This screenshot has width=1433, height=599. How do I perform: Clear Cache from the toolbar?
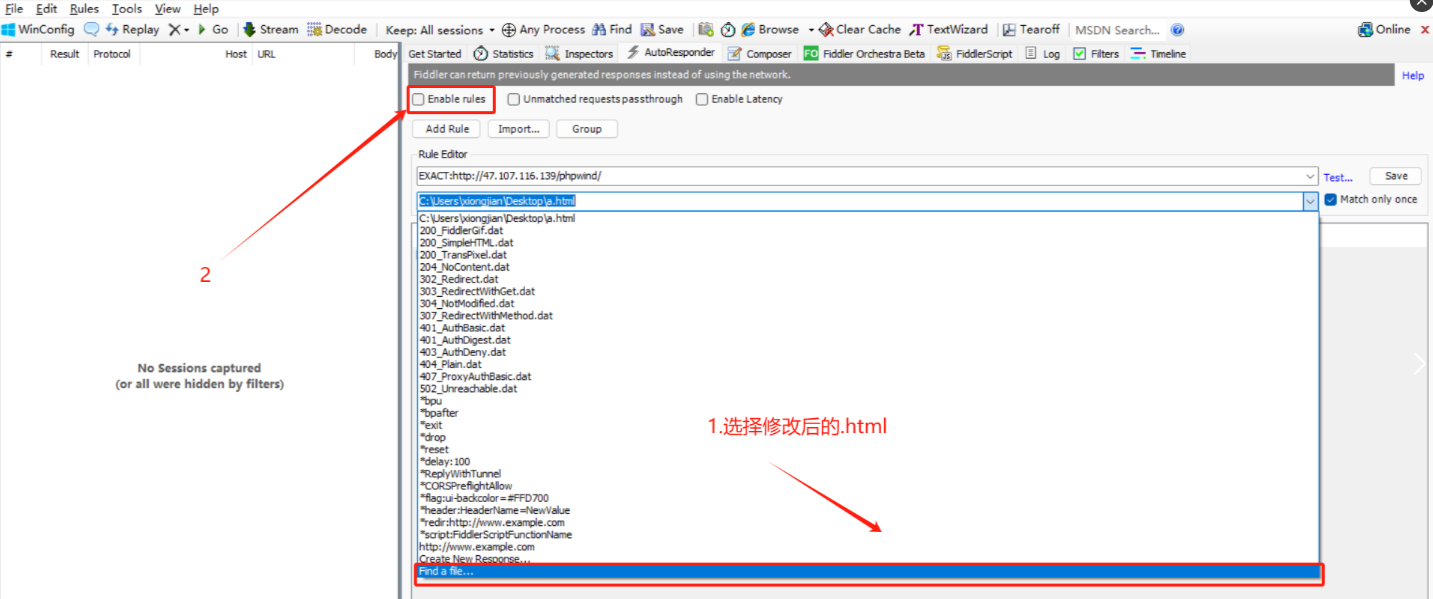click(x=859, y=30)
